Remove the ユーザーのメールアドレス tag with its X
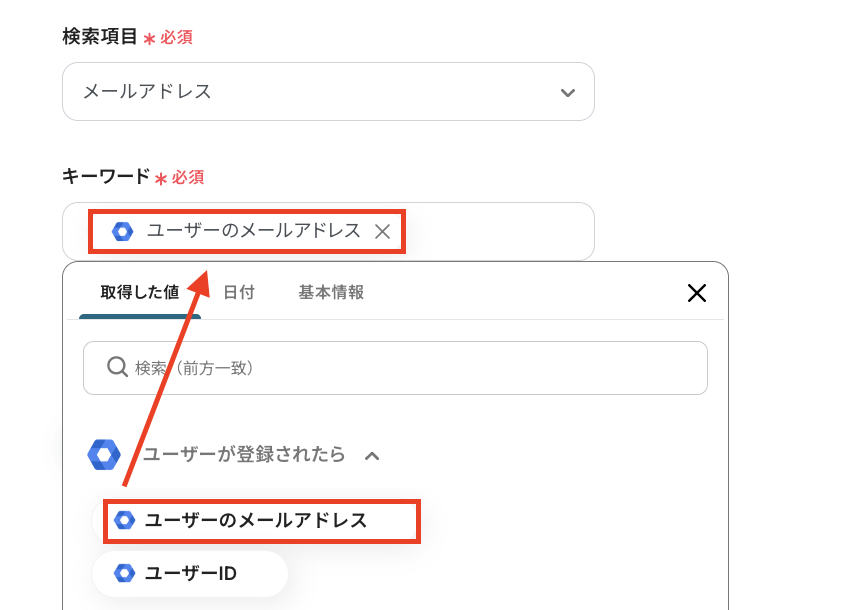The height and width of the screenshot is (610, 850). pos(382,232)
